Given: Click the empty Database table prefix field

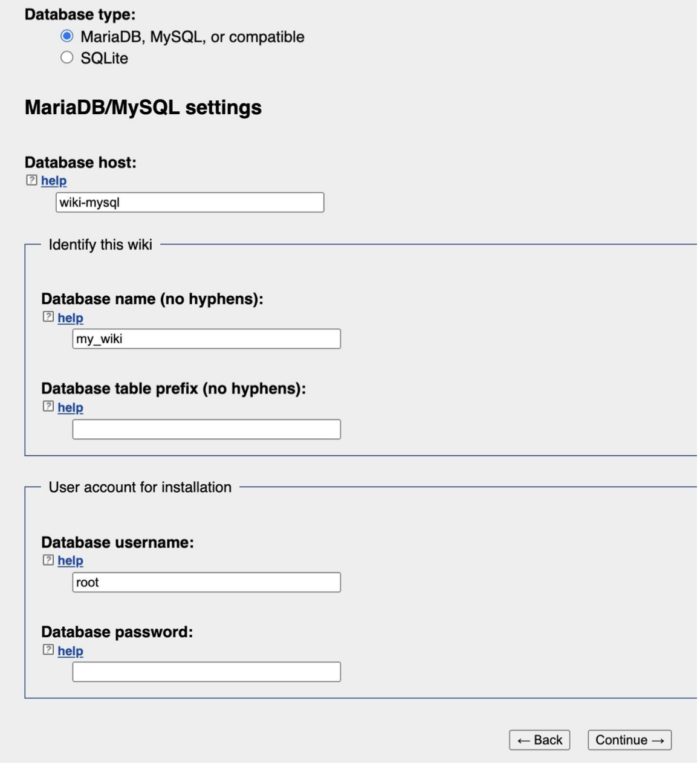Looking at the screenshot, I should (x=206, y=429).
